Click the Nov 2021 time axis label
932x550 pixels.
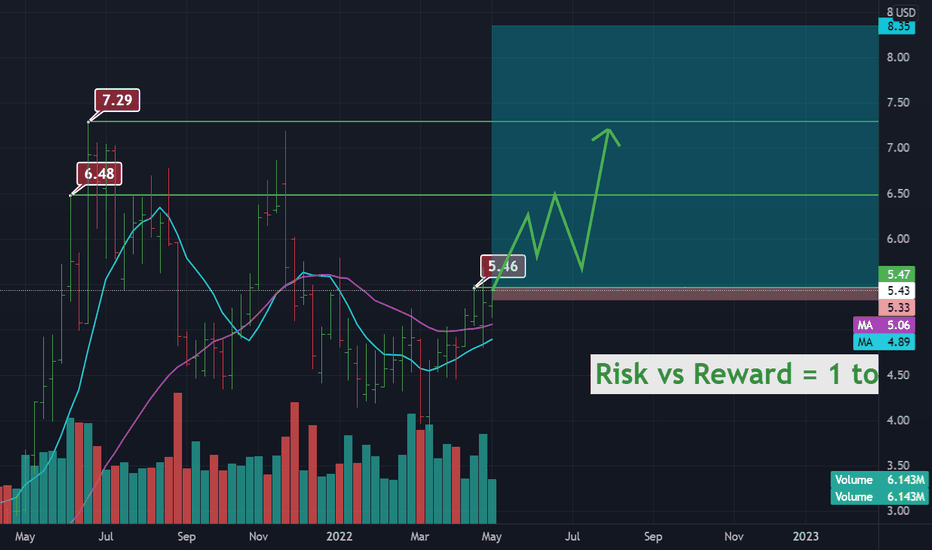tap(259, 536)
